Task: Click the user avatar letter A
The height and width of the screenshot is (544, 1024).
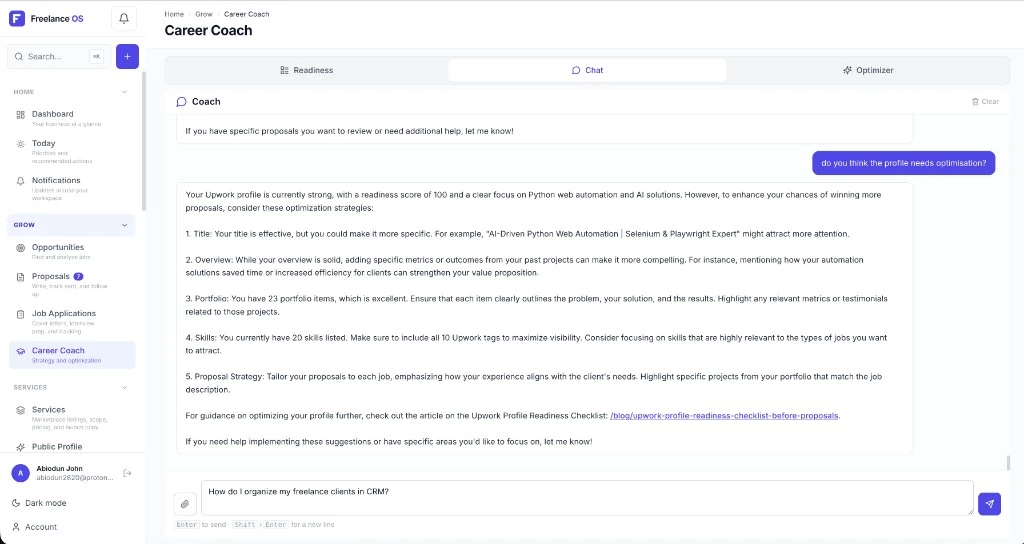Action: [x=20, y=473]
